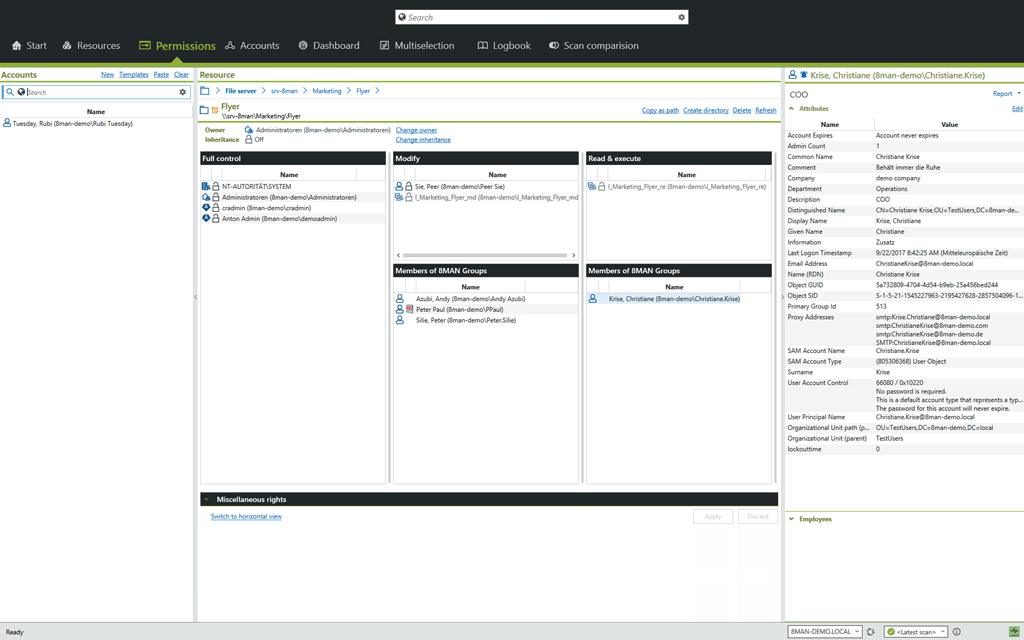
Task: Click the gear icon in the top search bar
Action: [x=682, y=17]
